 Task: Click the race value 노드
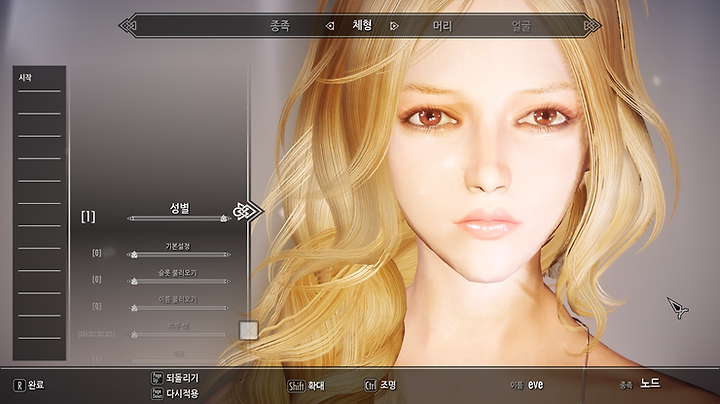(650, 382)
